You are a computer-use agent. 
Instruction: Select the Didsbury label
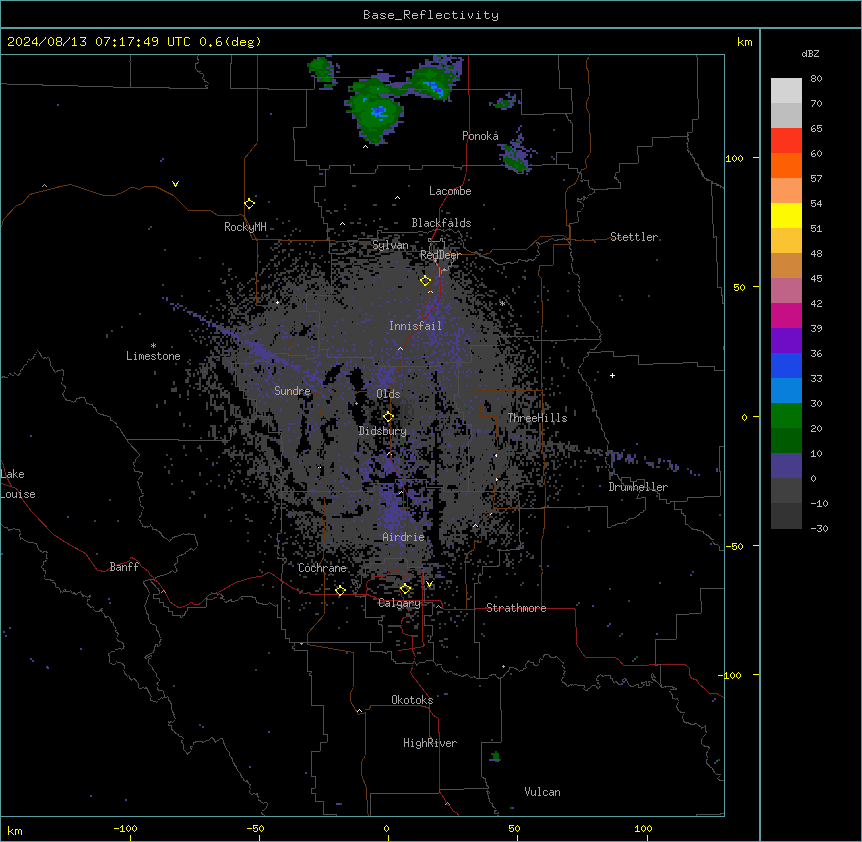[382, 431]
